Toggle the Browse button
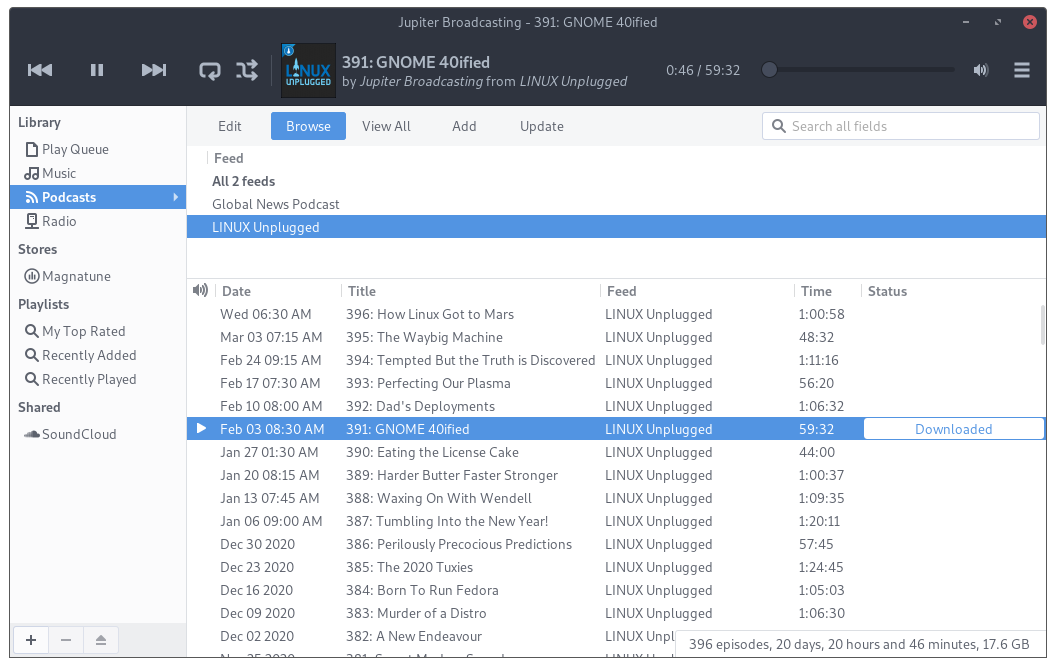This screenshot has height=667, width=1056. [x=308, y=126]
